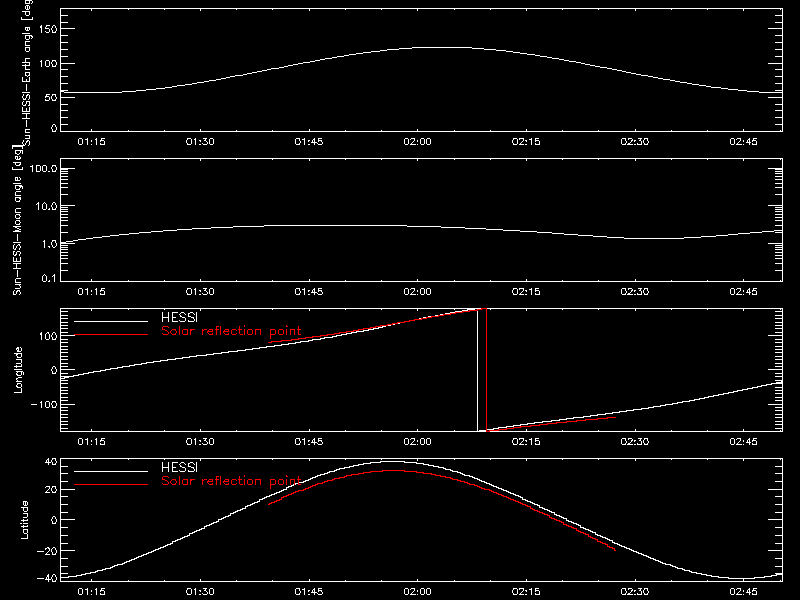
Task: Click the 100.0 tick on Moon angle axis
Action: (x=43, y=168)
